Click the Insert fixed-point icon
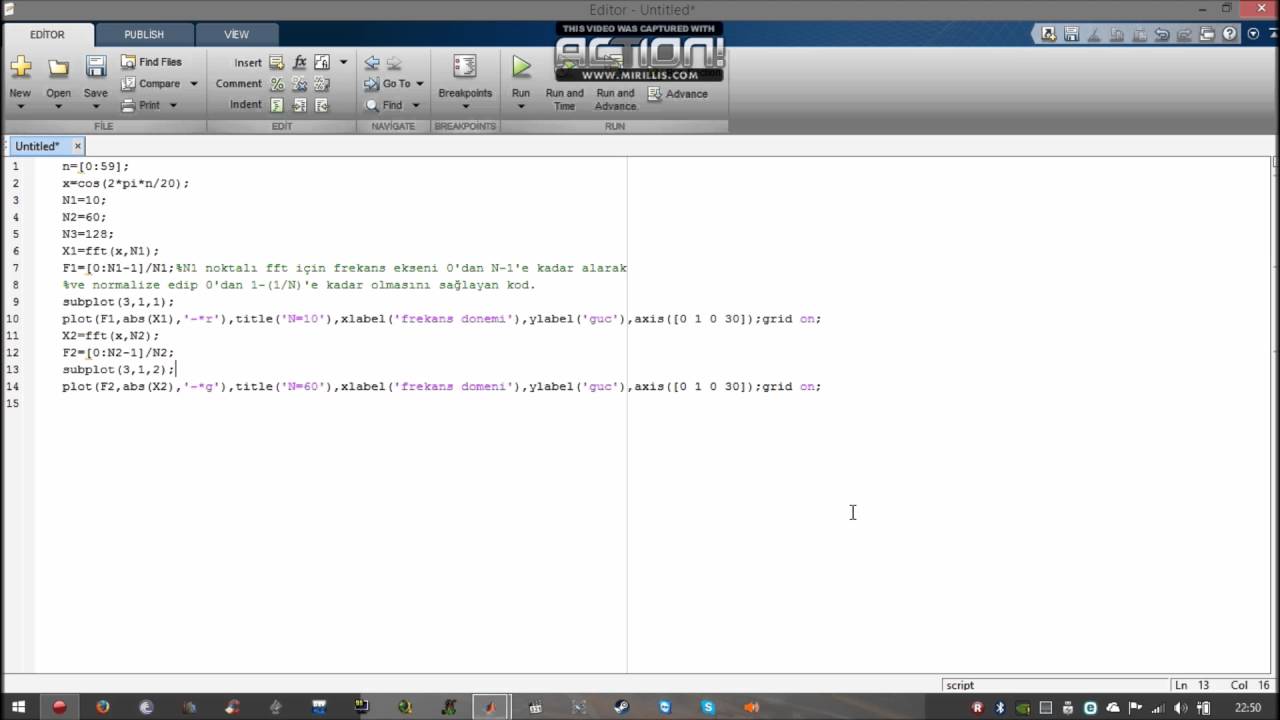The image size is (1280, 720). [x=322, y=62]
